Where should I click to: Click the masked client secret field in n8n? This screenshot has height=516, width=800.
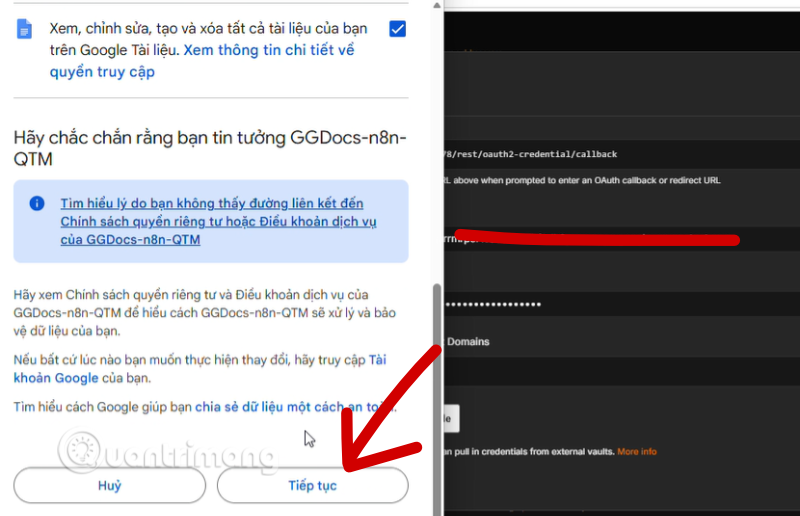(621, 304)
